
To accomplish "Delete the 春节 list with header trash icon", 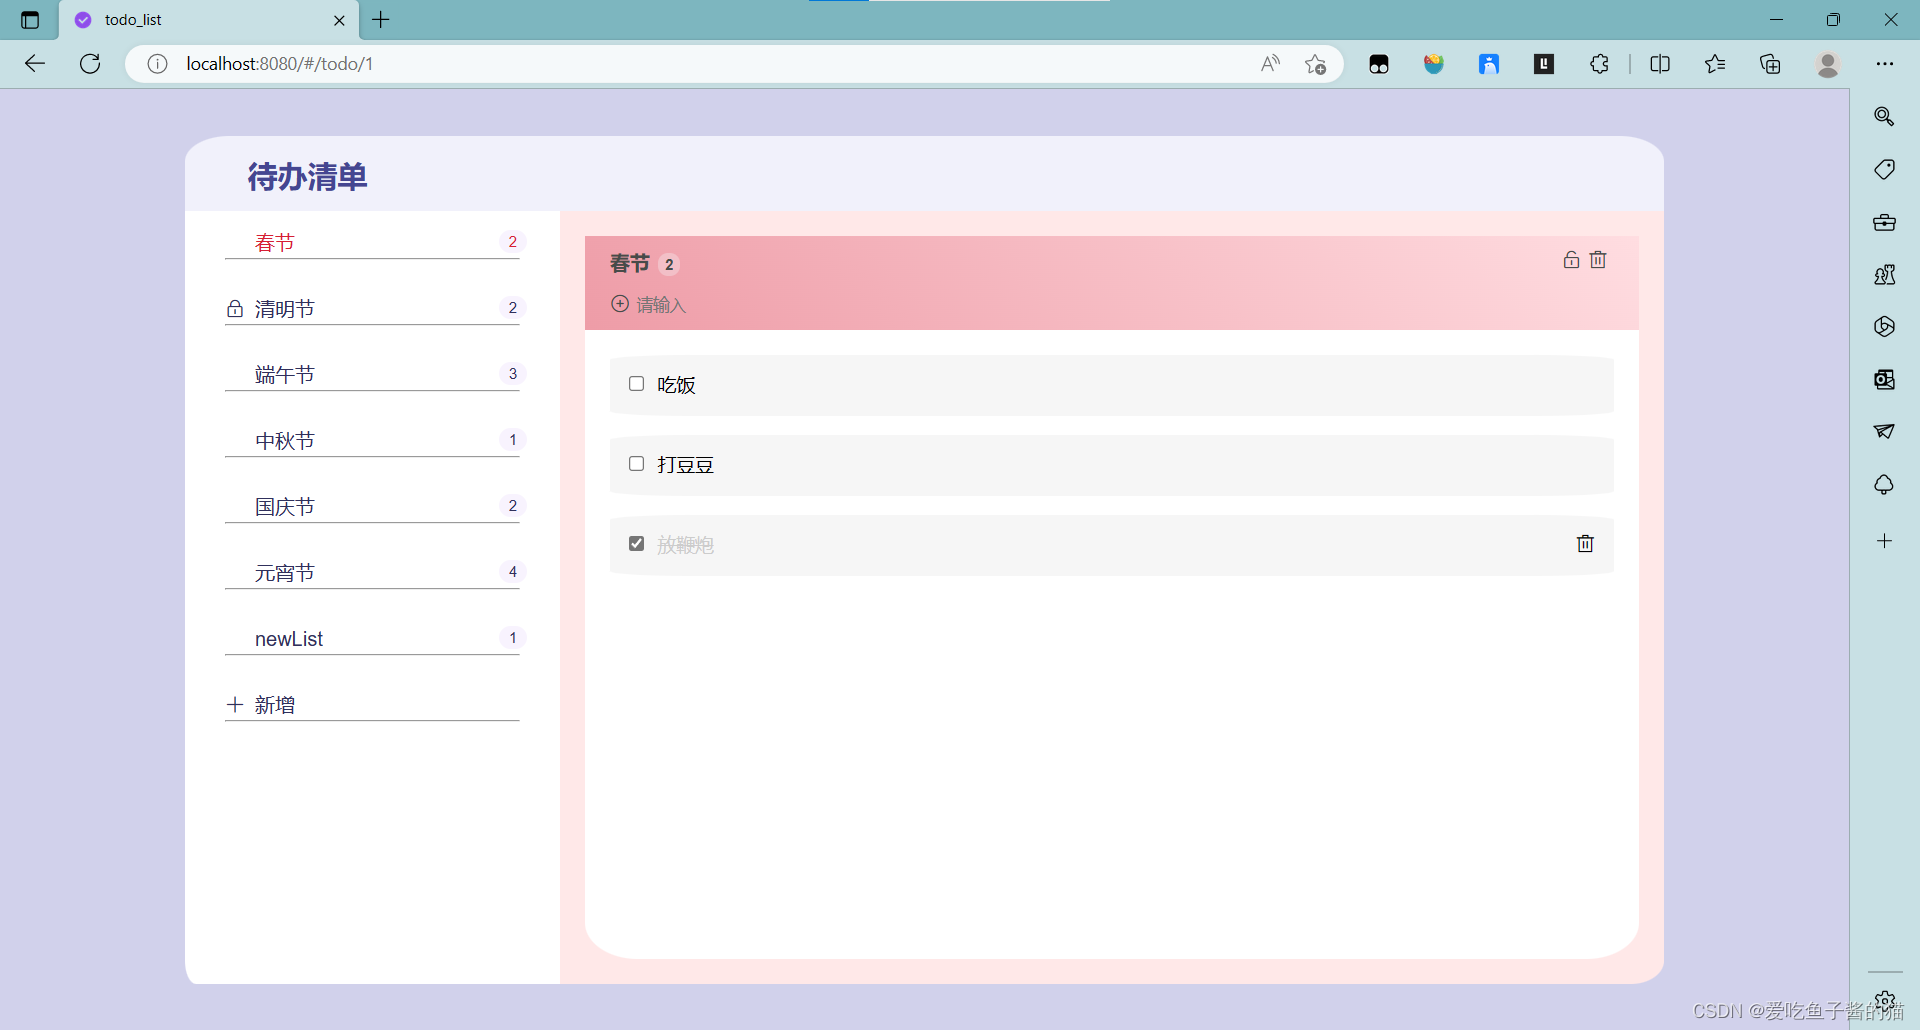I will (x=1598, y=260).
